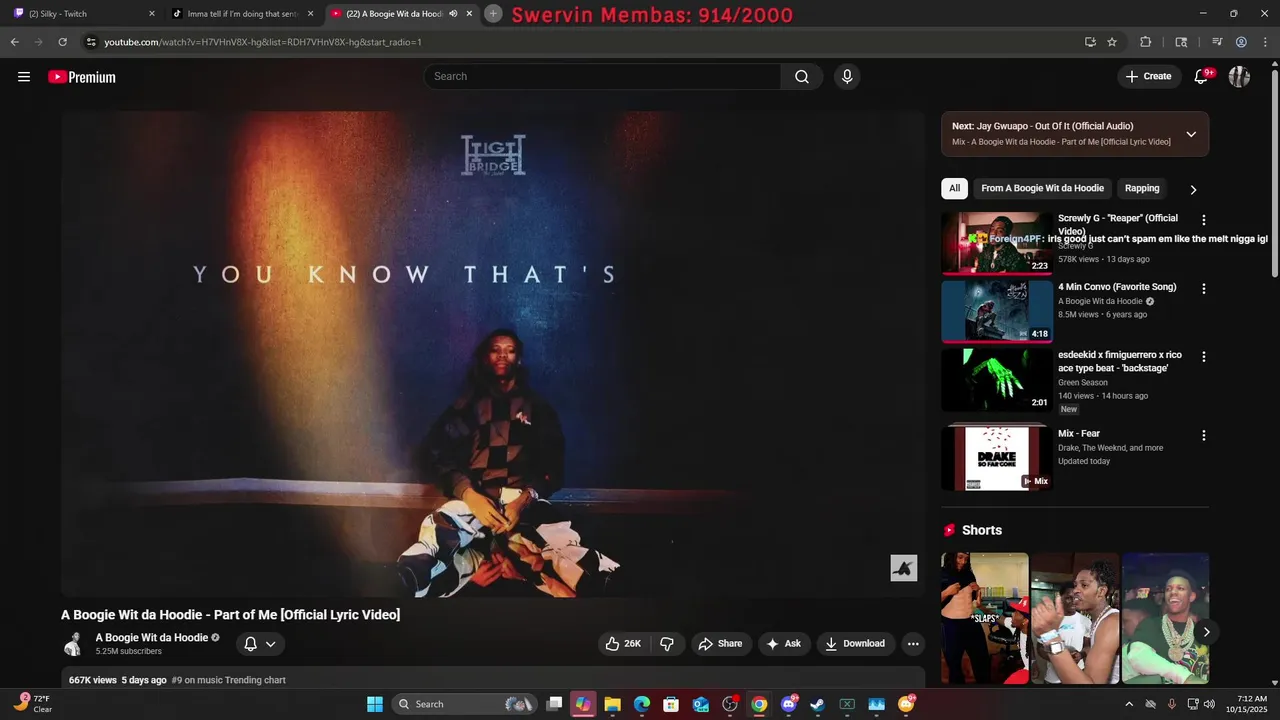Show hidden system tray icons chevron
The width and height of the screenshot is (1280, 720).
coord(1129,704)
